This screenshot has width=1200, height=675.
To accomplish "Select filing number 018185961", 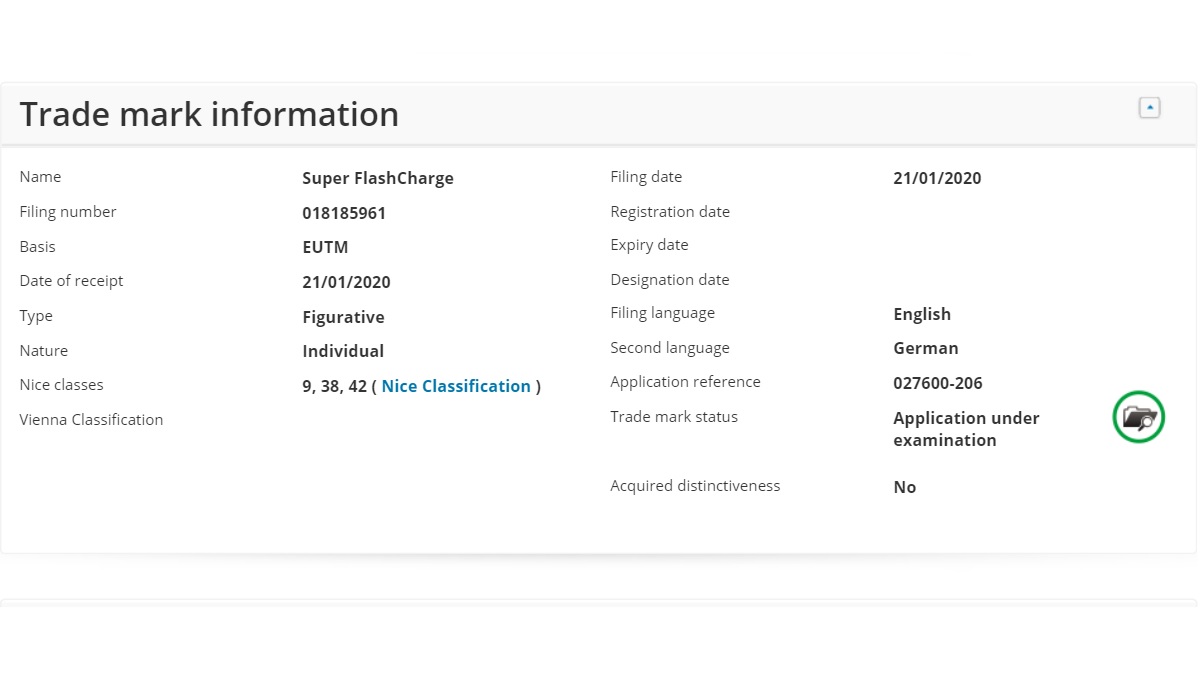I will point(344,213).
